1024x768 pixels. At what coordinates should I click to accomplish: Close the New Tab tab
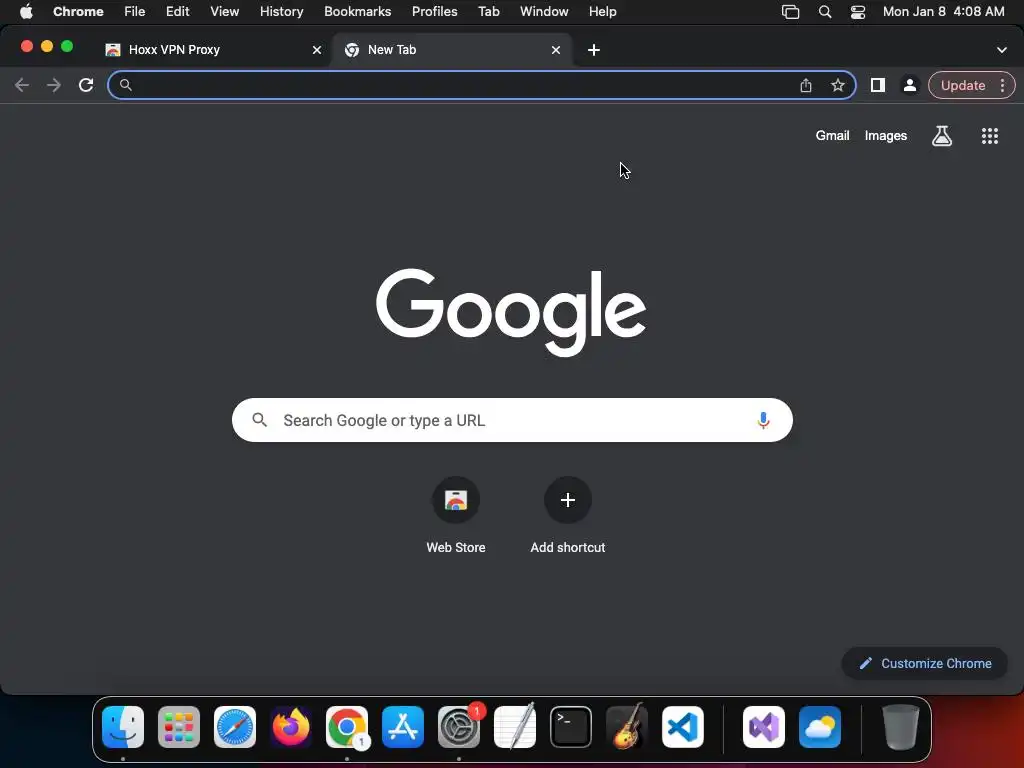pyautogui.click(x=556, y=50)
